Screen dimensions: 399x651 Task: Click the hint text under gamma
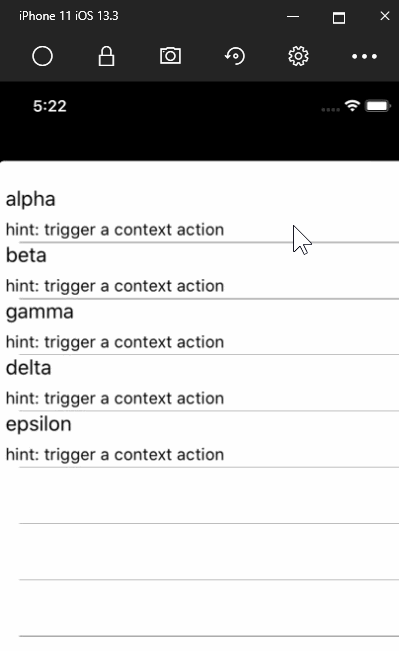pos(115,342)
